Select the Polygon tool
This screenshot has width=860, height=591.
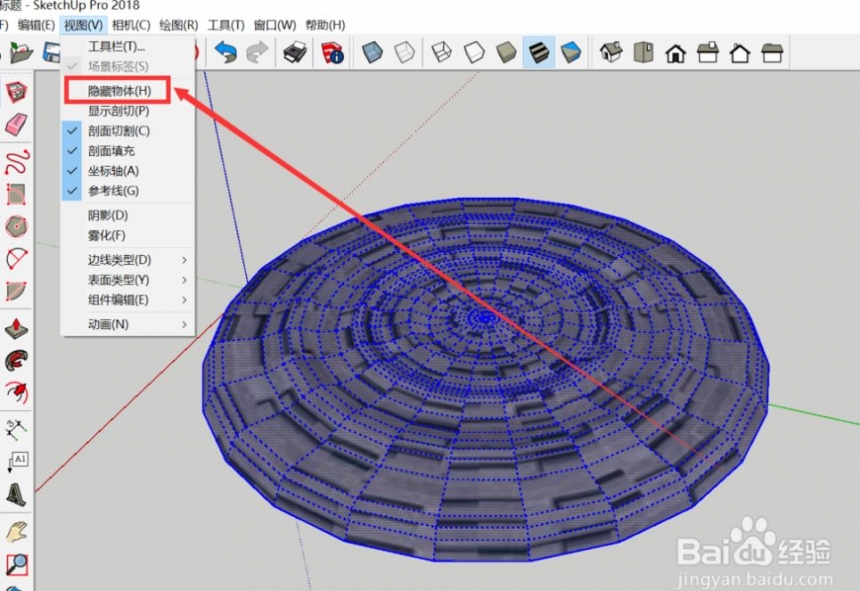point(16,226)
